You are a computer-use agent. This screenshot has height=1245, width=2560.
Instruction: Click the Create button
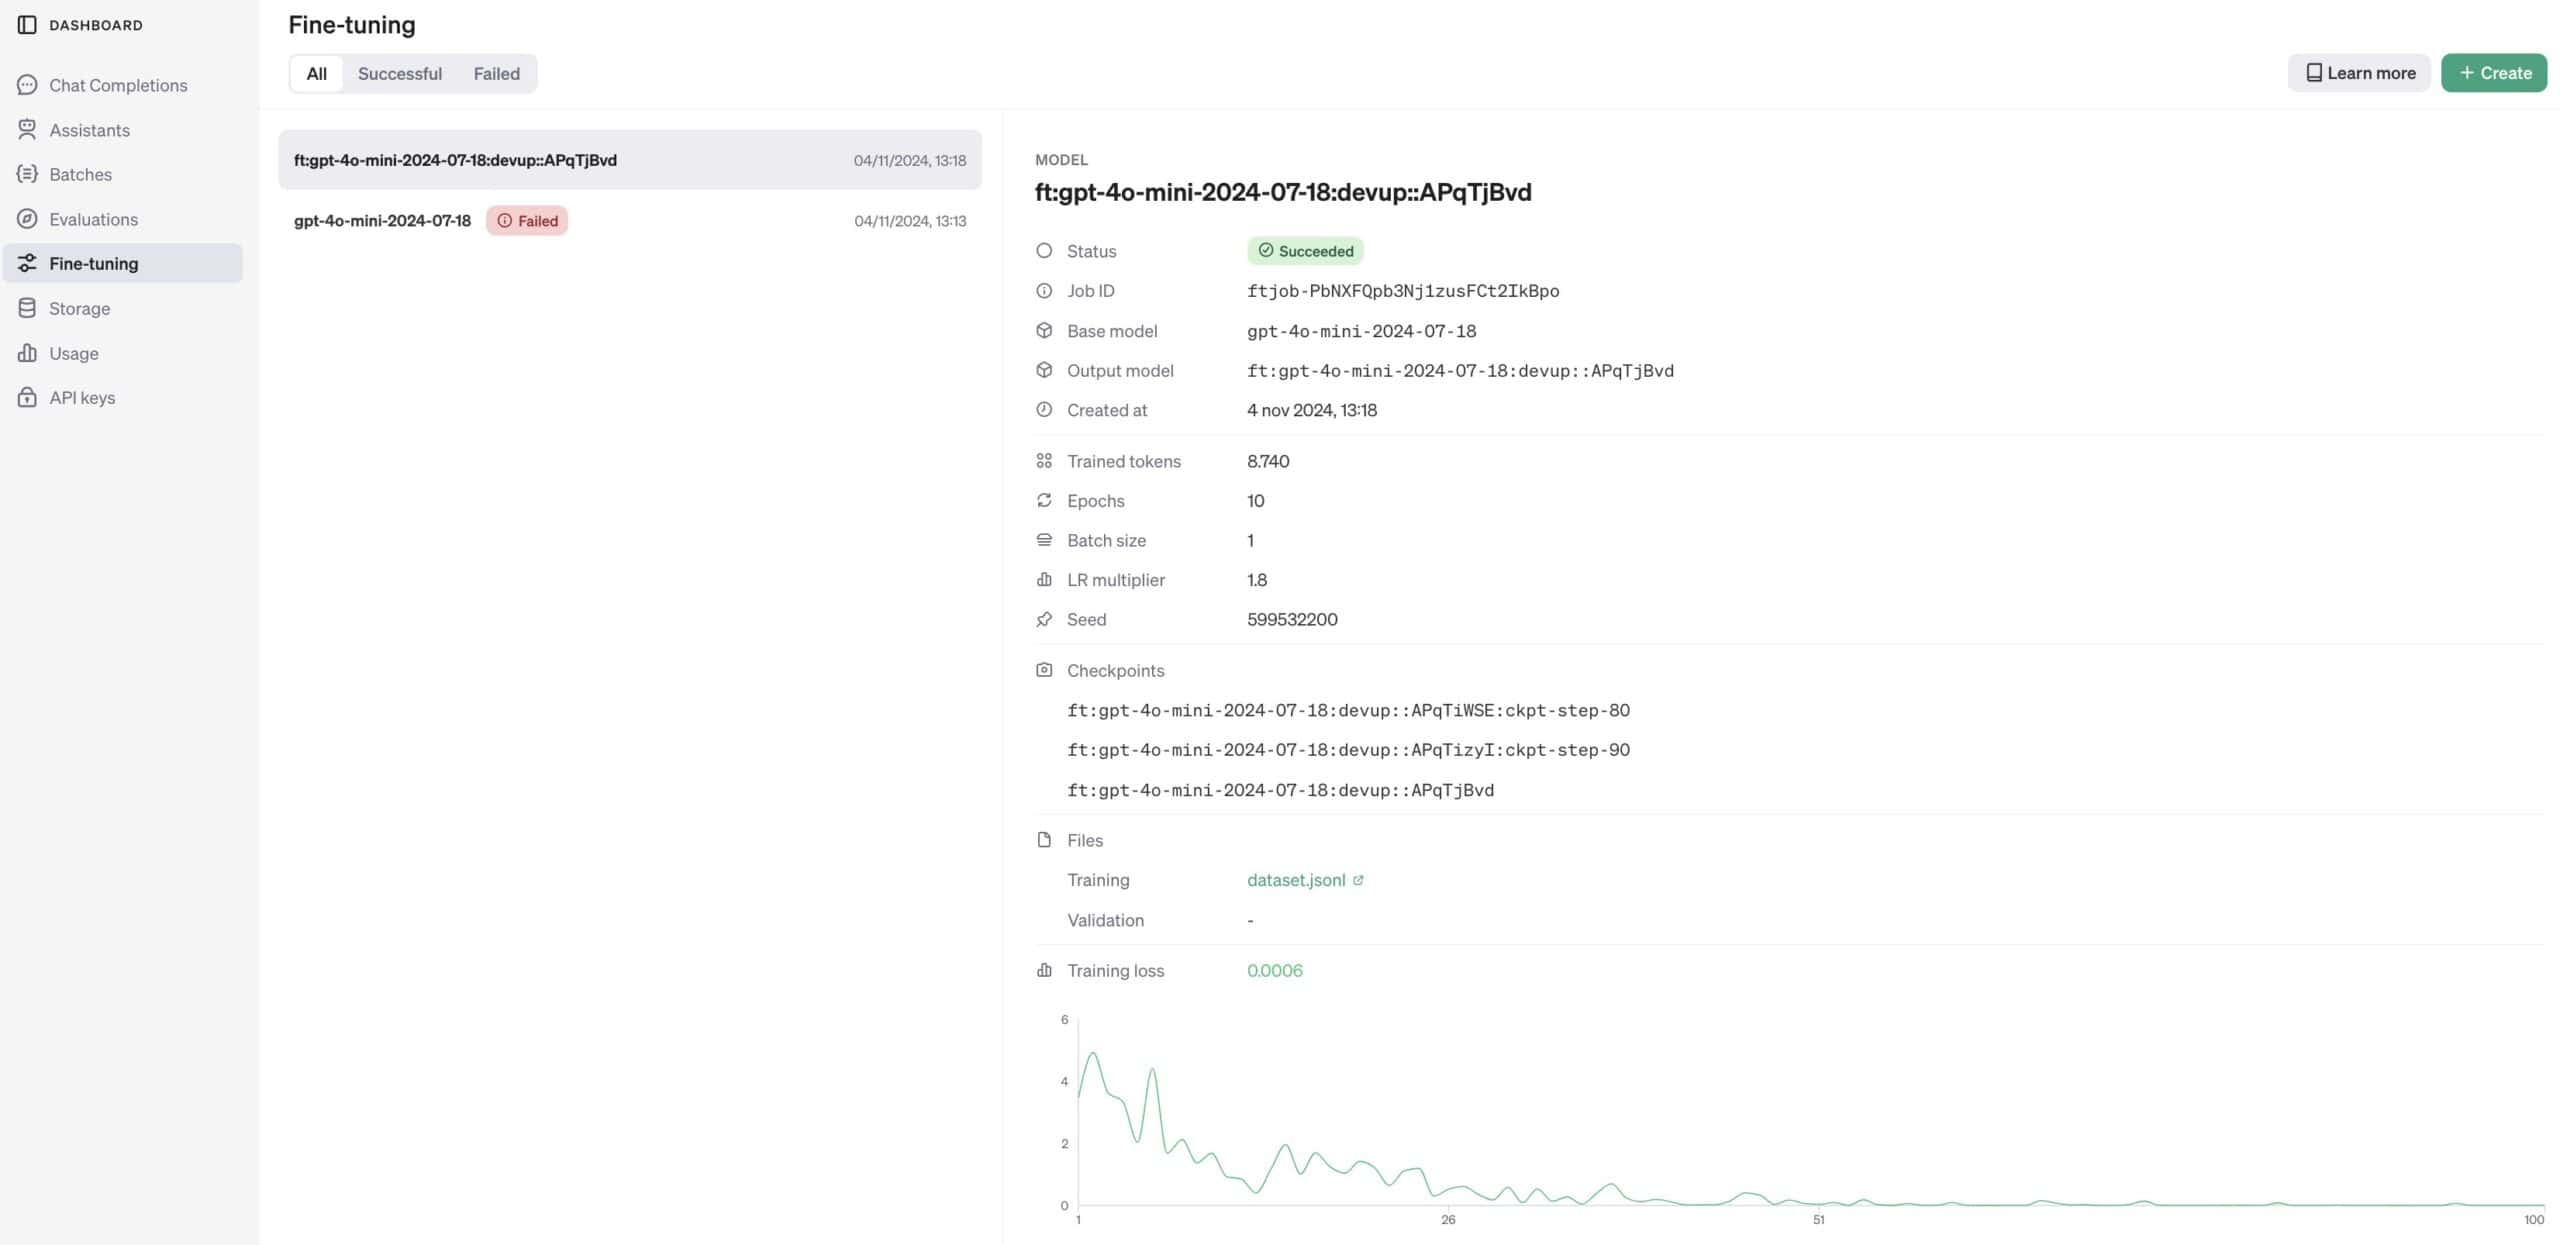point(2493,72)
